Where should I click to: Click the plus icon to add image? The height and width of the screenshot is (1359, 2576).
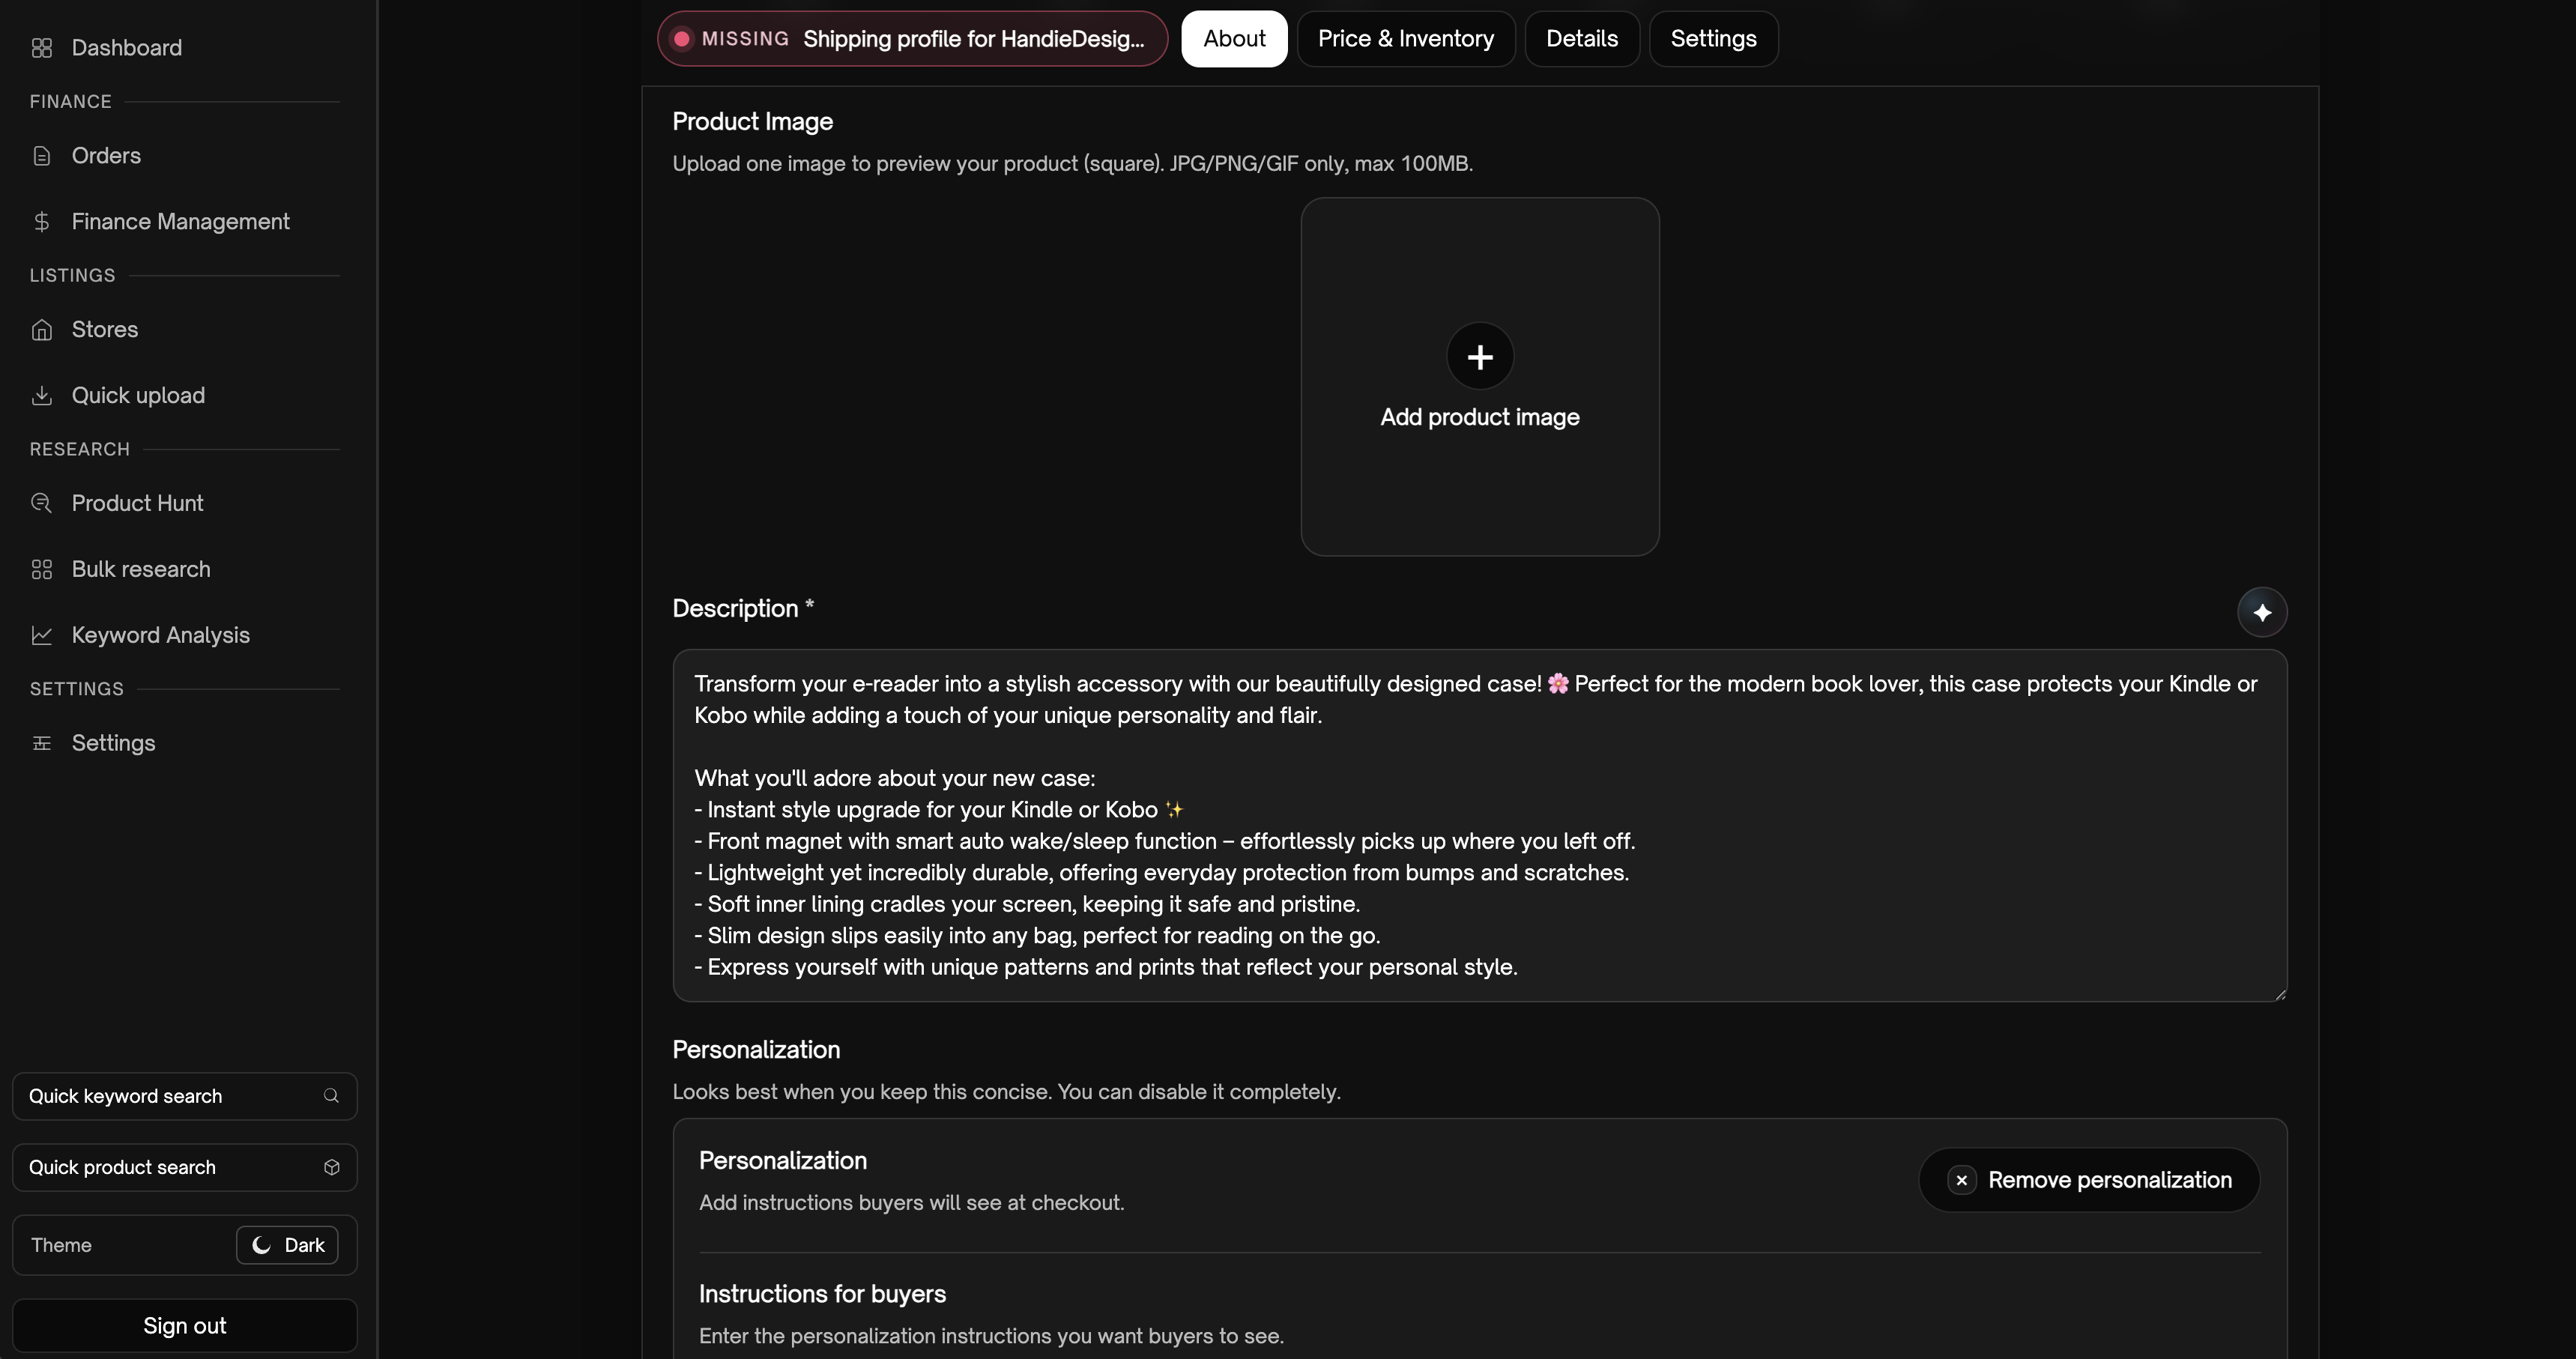click(1479, 356)
